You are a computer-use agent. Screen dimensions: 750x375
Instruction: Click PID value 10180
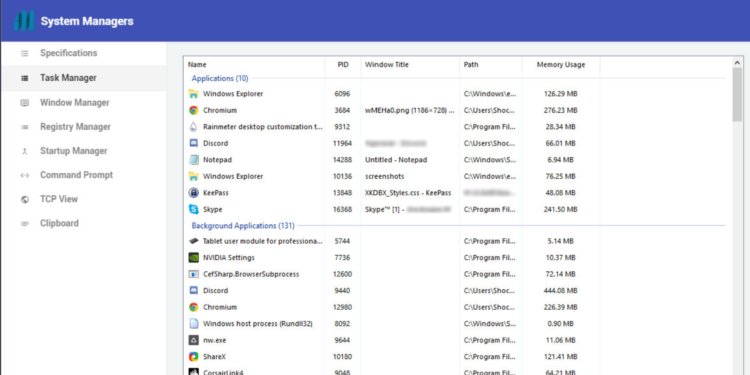click(x=342, y=357)
